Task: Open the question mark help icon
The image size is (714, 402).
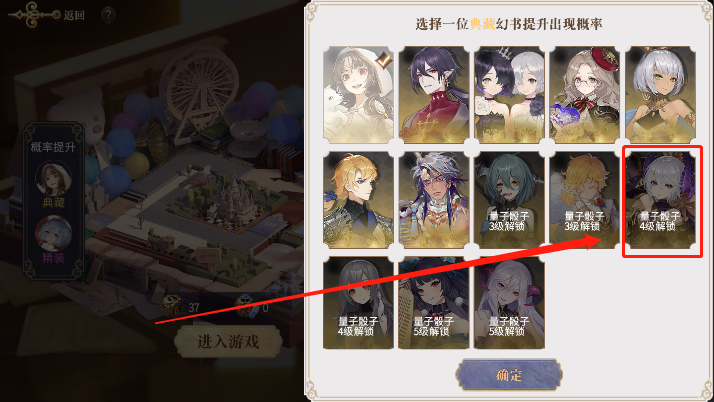Action: 108,15
